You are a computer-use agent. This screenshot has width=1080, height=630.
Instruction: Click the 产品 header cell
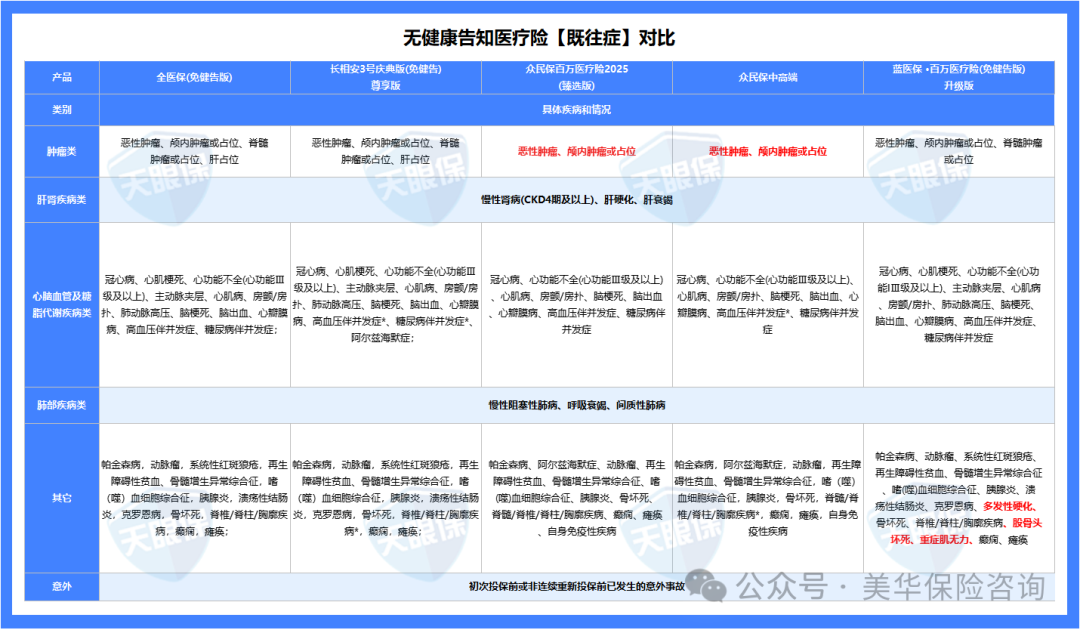[x=60, y=78]
